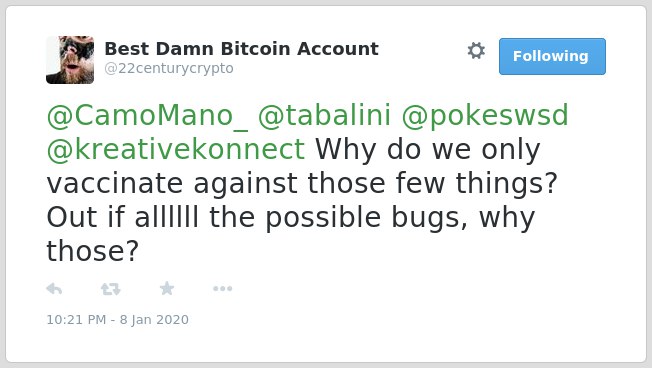Open the bearded man profile avatar
Image resolution: width=652 pixels, height=368 pixels.
[x=70, y=60]
